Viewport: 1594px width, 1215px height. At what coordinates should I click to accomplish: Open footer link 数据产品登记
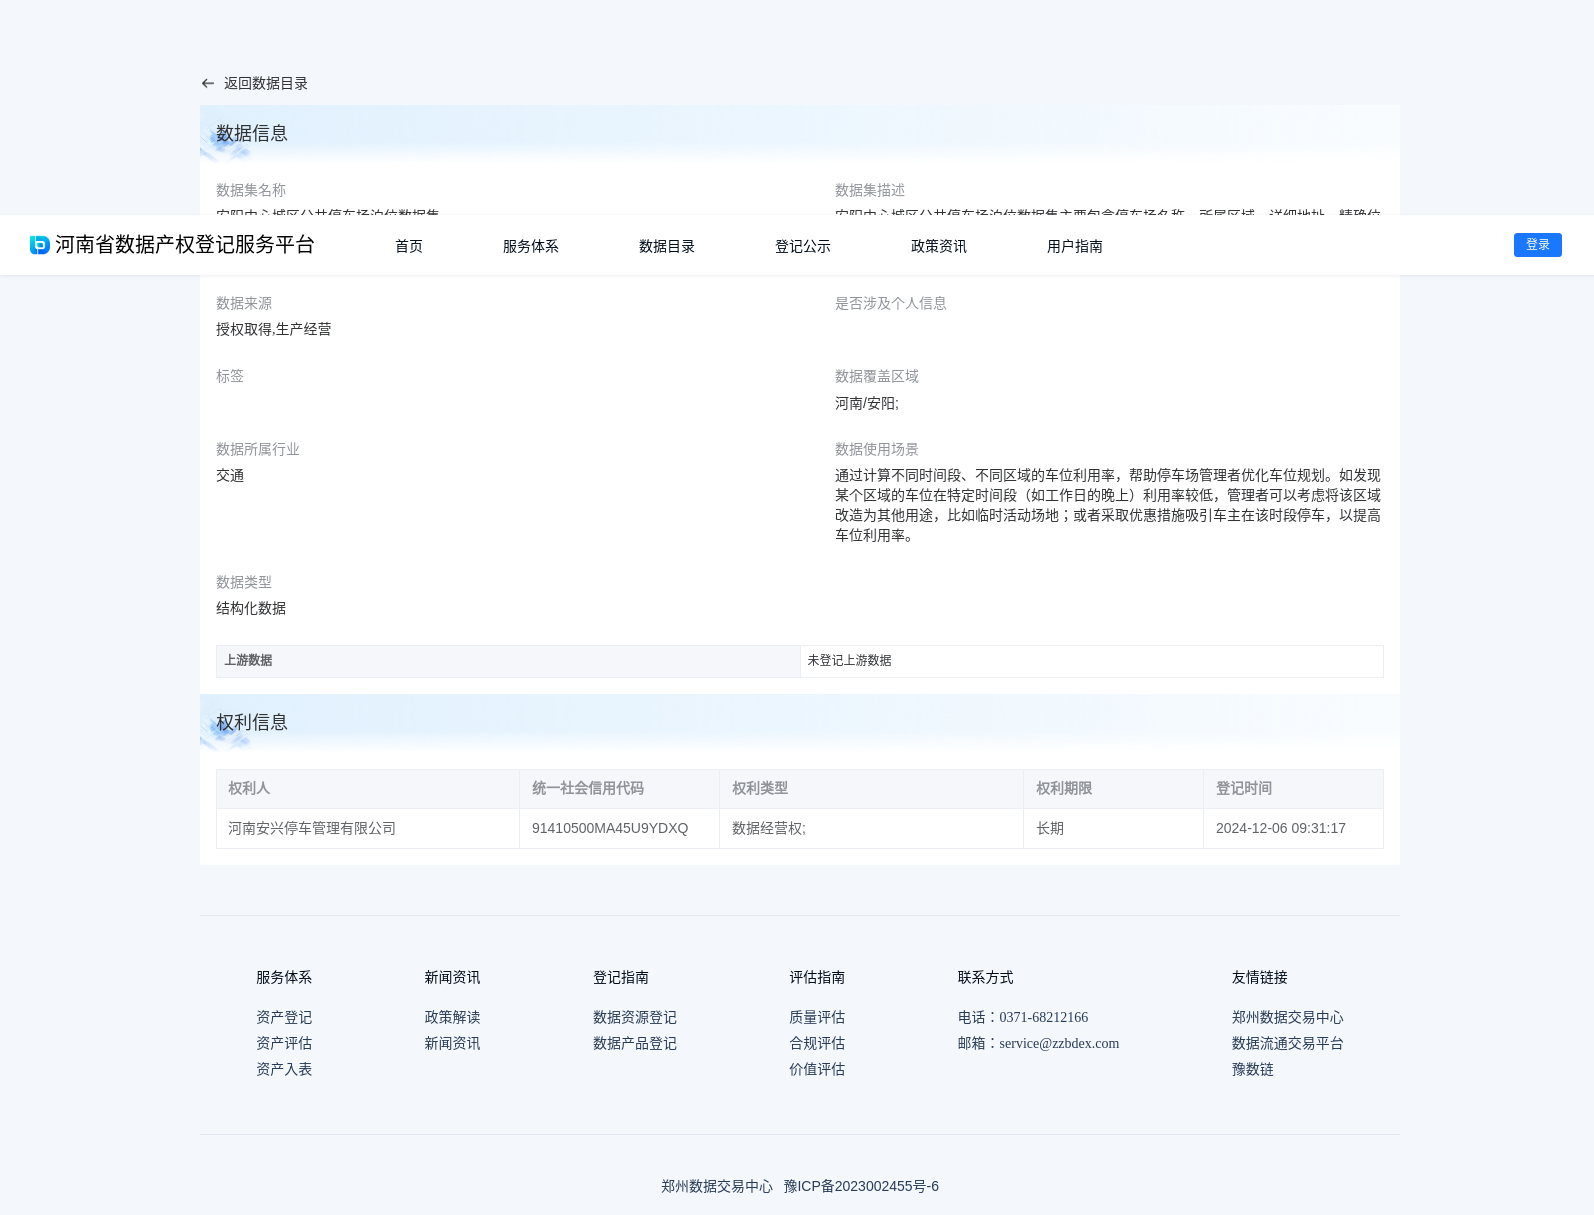click(635, 1043)
